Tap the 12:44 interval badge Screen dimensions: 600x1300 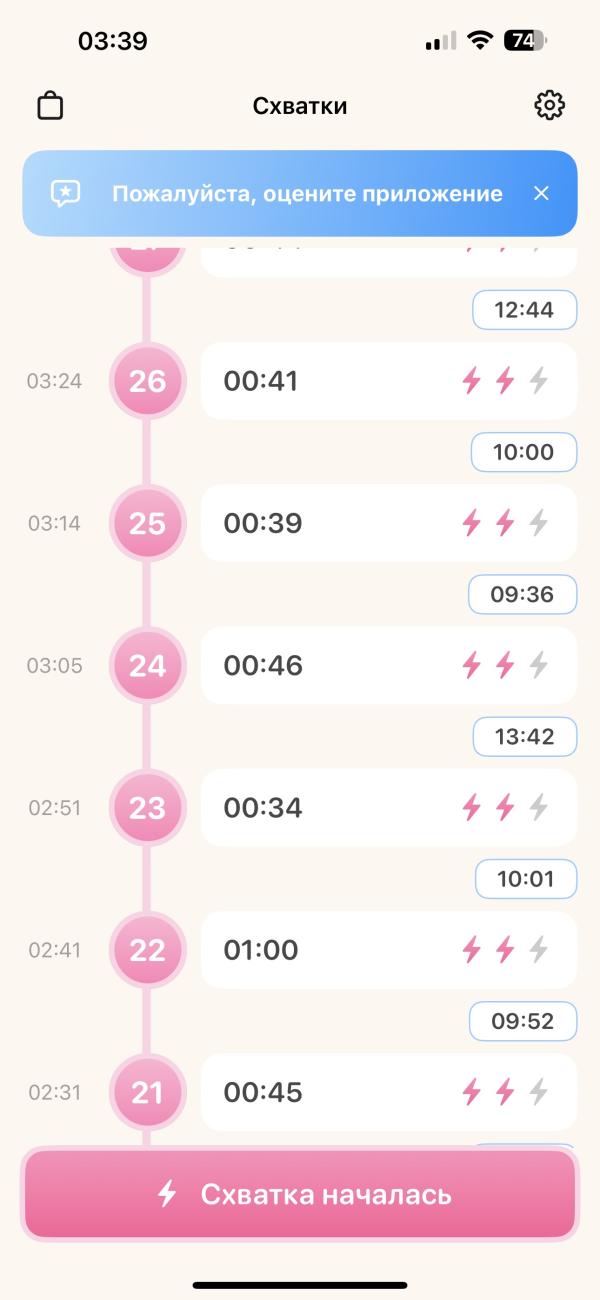coord(524,310)
